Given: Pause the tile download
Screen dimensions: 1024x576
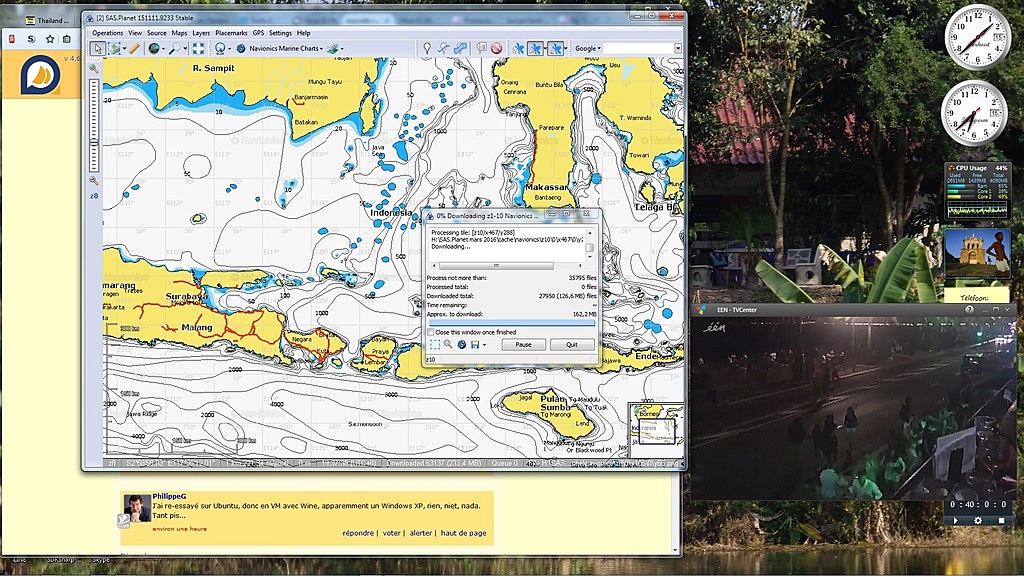Looking at the screenshot, I should click(523, 344).
